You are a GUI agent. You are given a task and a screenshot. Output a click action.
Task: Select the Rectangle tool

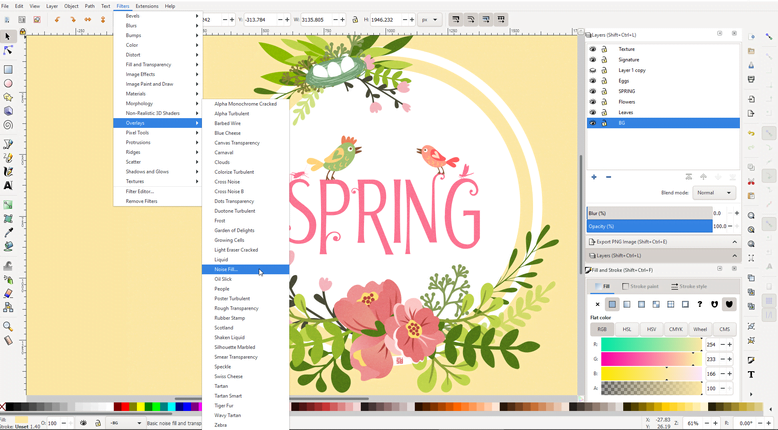[x=8, y=70]
